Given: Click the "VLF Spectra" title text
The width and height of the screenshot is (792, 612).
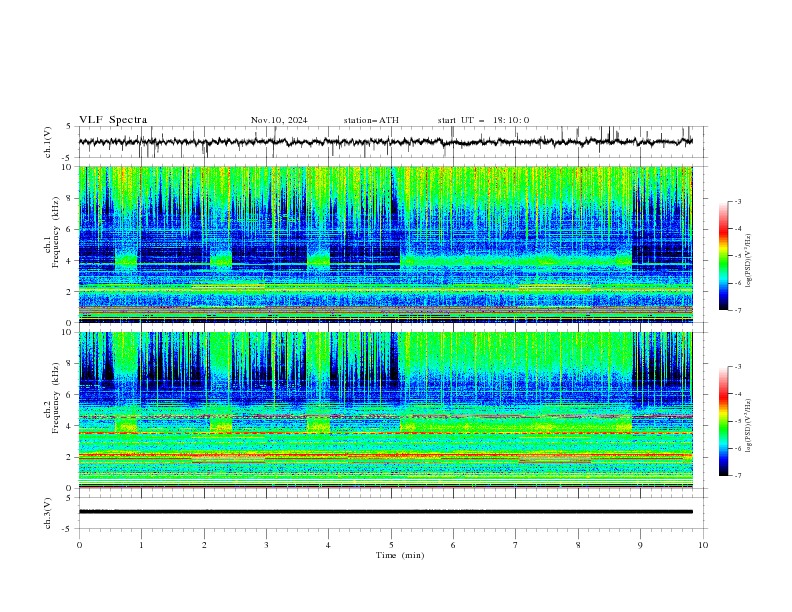Looking at the screenshot, I should [x=113, y=120].
